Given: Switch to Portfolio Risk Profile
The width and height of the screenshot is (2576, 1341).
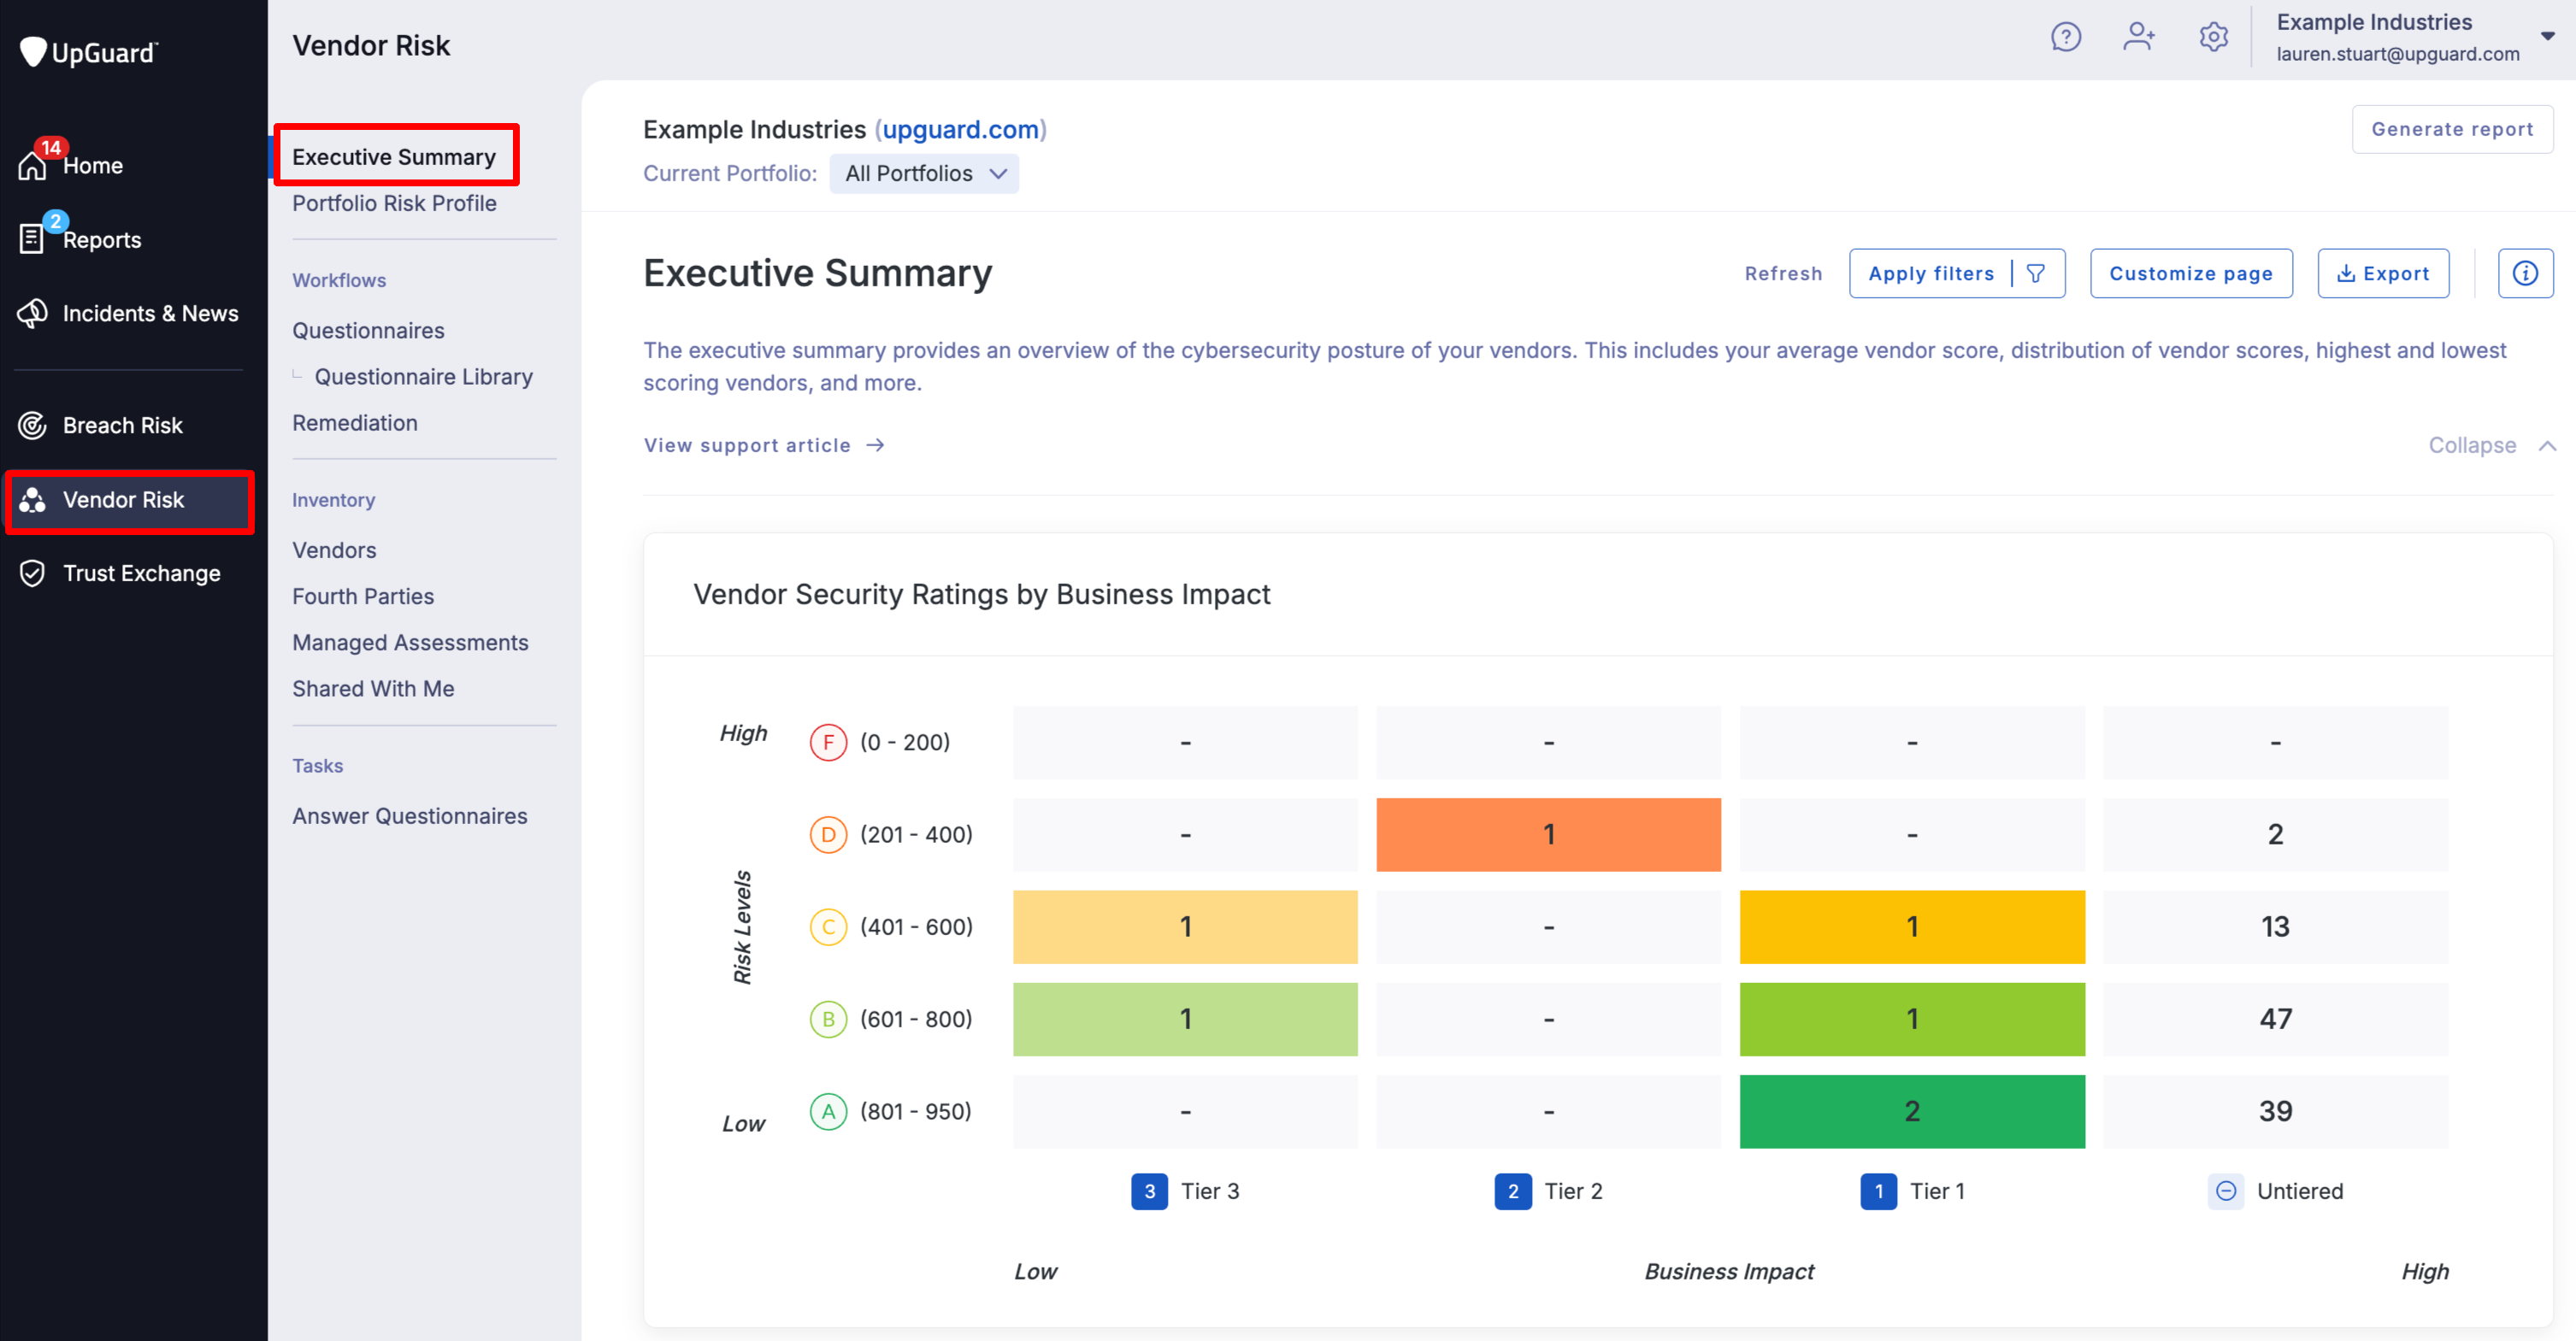Looking at the screenshot, I should point(394,203).
